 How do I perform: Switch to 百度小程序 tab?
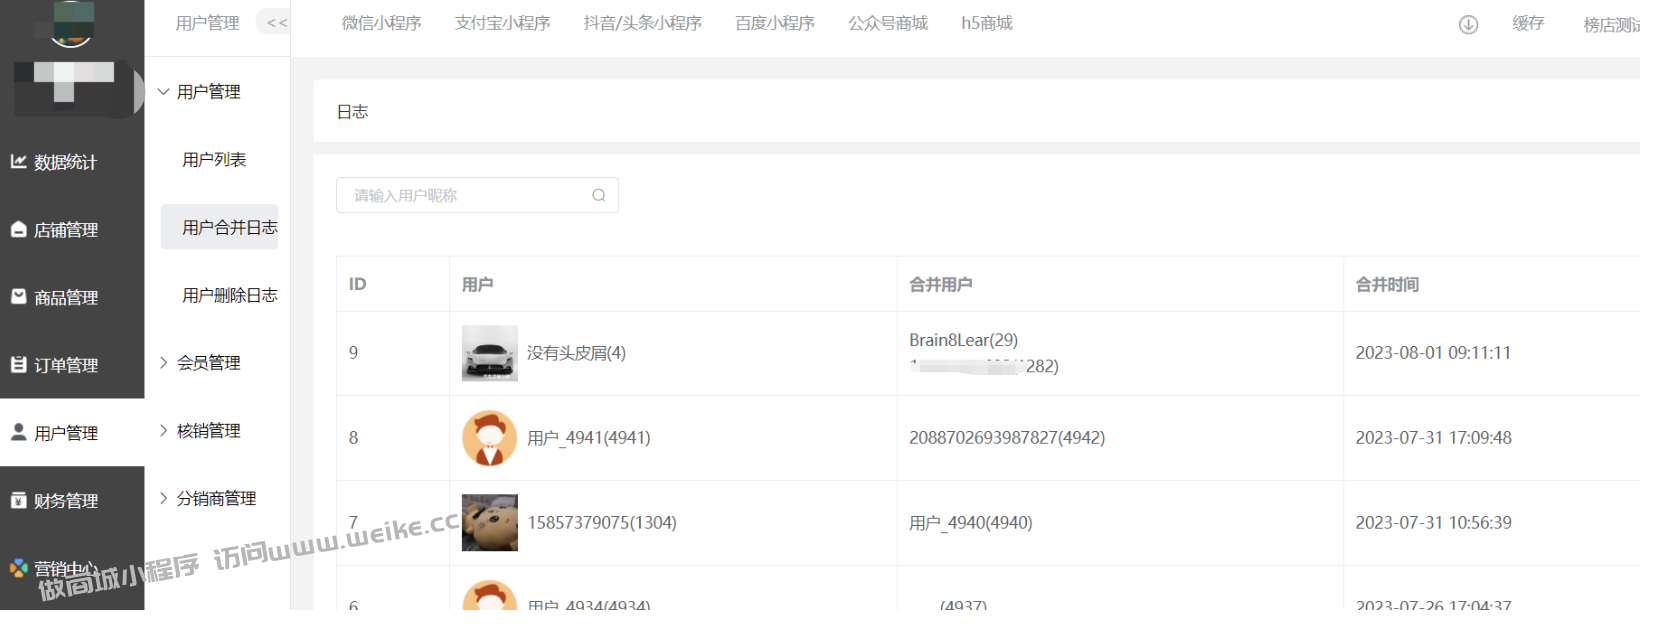click(775, 23)
